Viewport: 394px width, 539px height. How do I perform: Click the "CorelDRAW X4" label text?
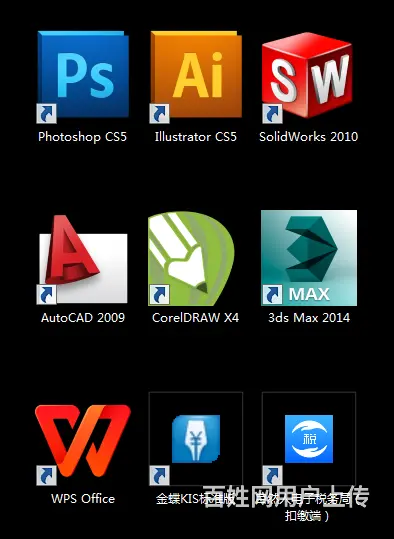195,318
